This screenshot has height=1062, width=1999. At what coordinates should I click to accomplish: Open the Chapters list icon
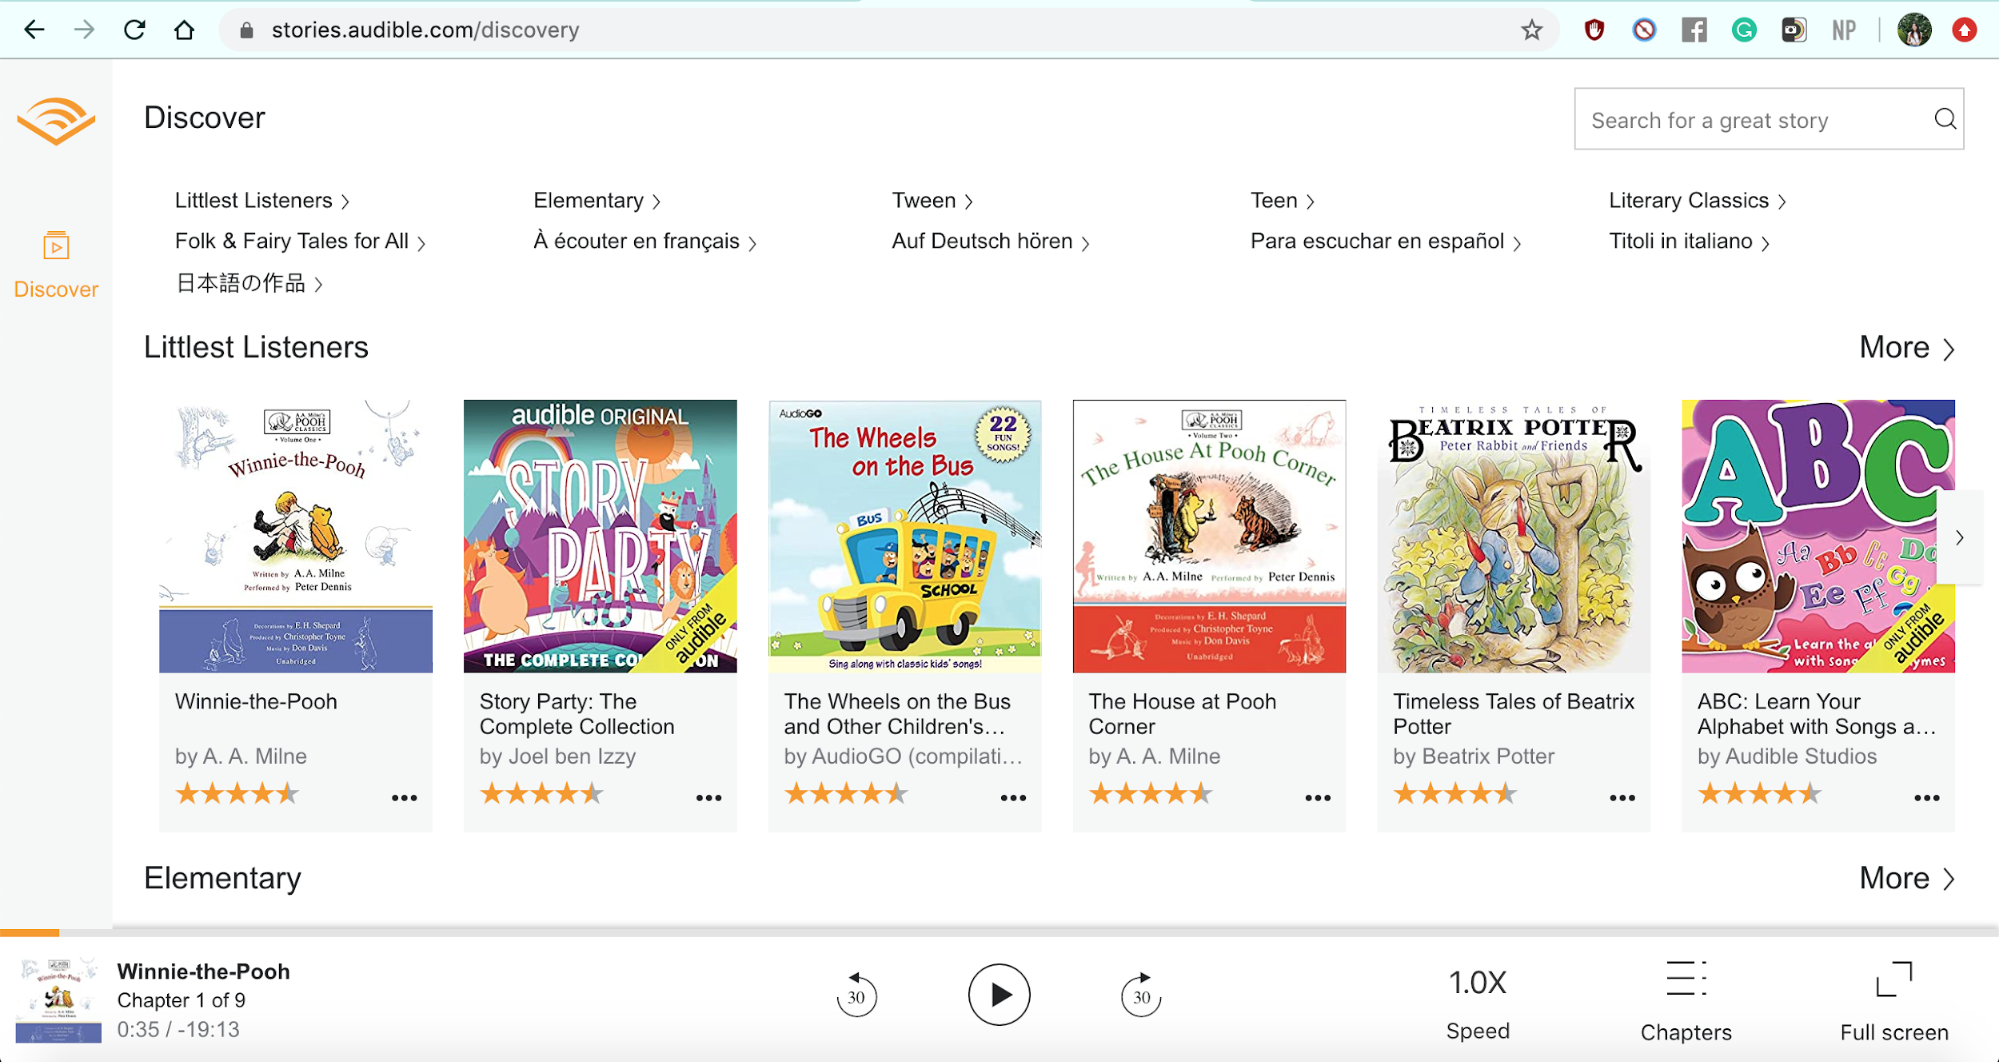(1685, 980)
